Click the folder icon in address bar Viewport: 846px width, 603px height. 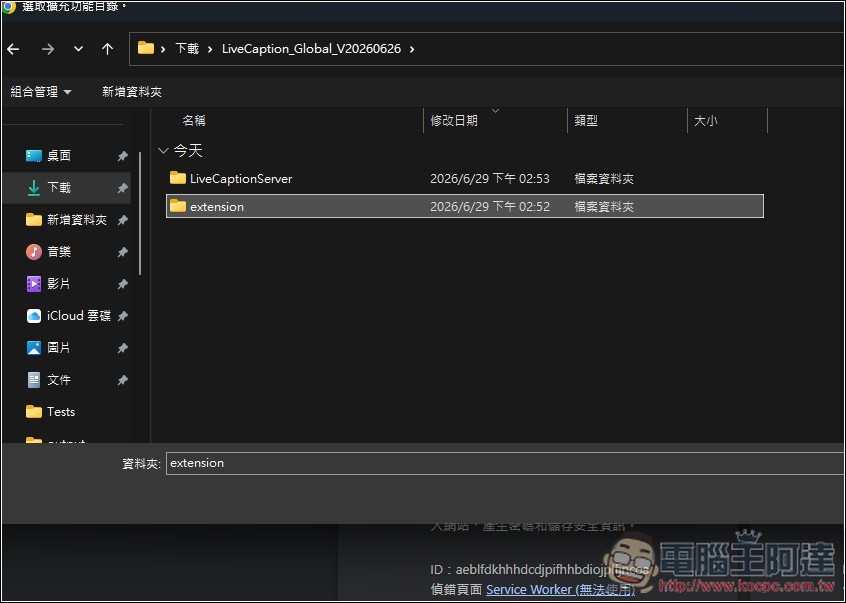tap(146, 48)
